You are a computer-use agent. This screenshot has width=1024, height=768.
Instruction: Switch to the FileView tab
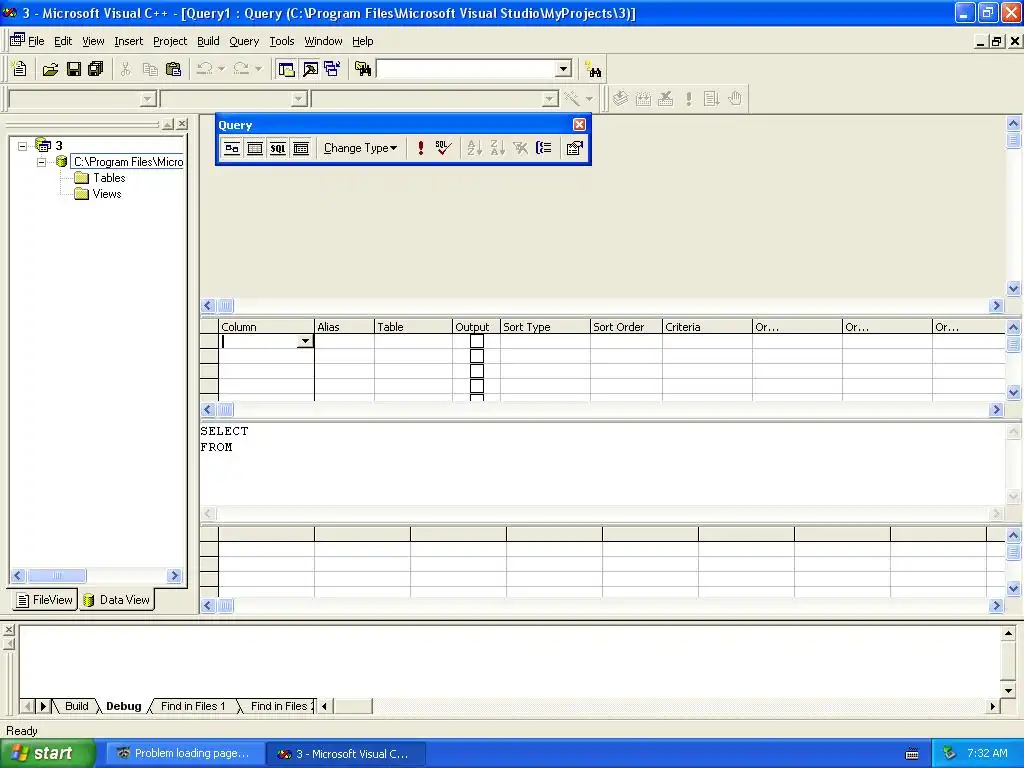pos(44,600)
